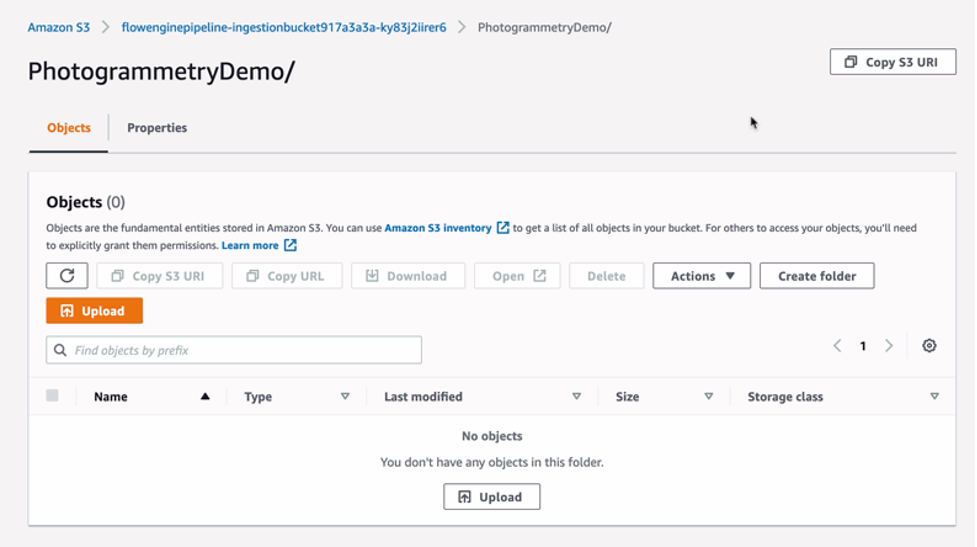977x547 pixels.
Task: Open the Actions dropdown menu
Action: click(702, 276)
